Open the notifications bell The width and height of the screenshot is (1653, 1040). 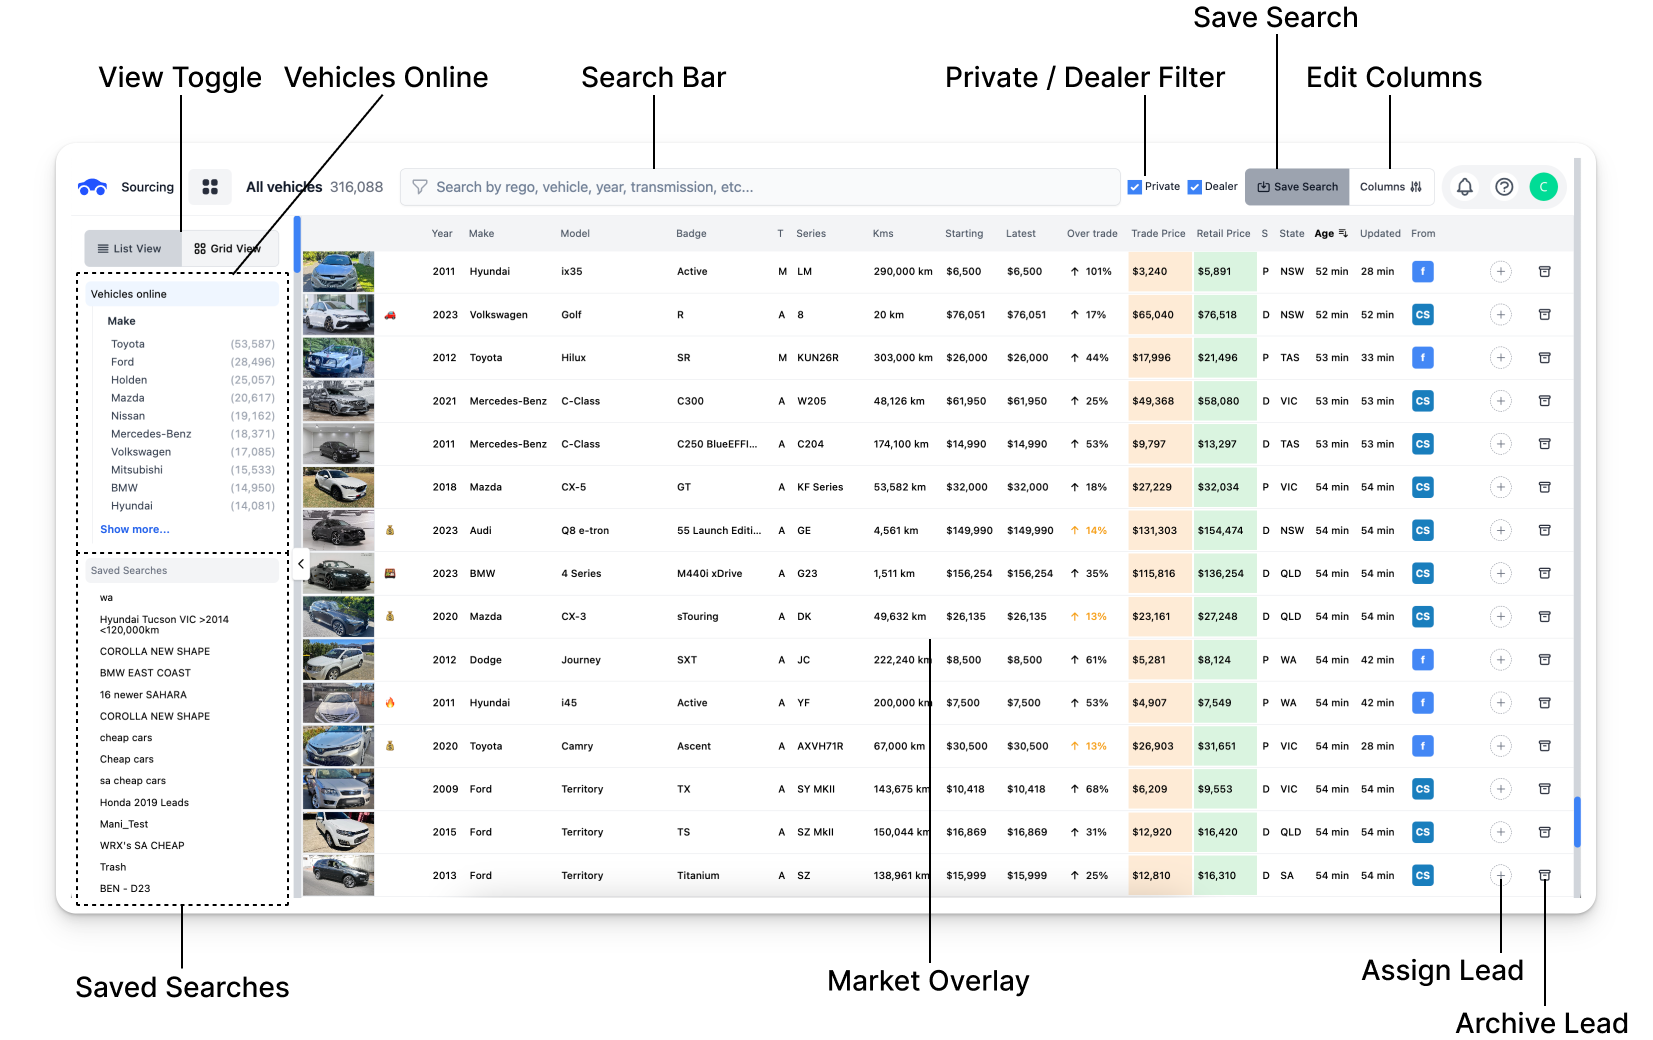pyautogui.click(x=1464, y=187)
